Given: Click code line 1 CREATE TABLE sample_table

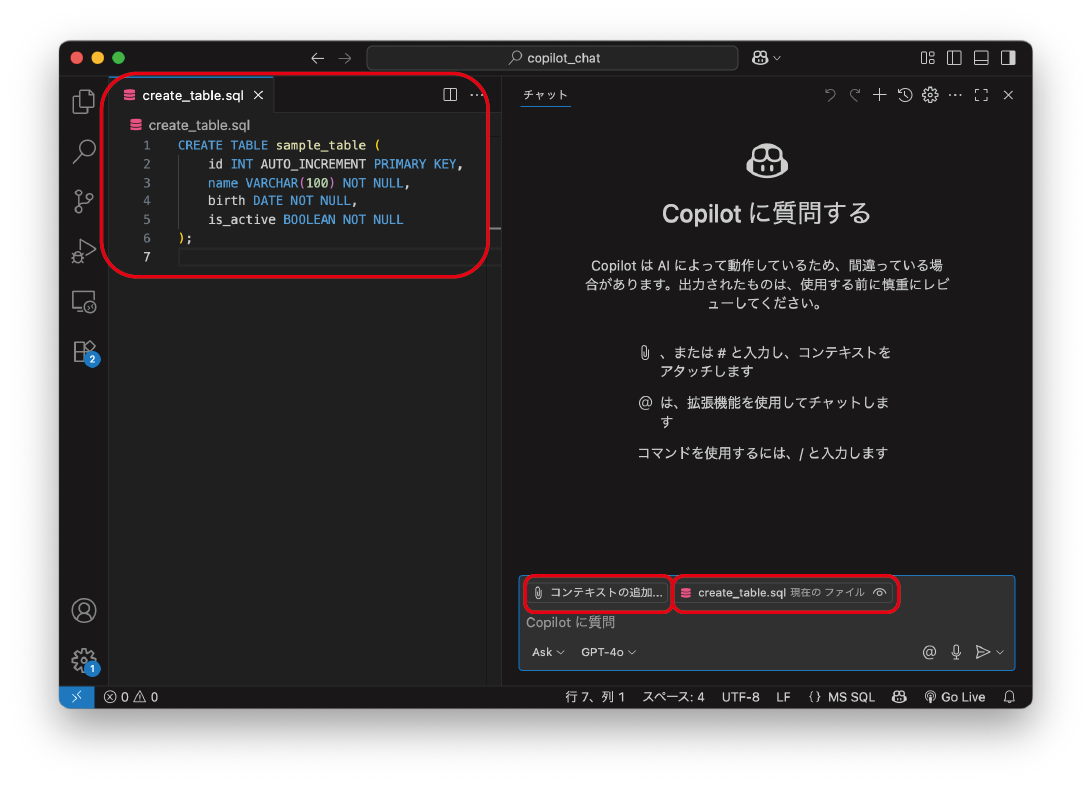Looking at the screenshot, I should [x=278, y=145].
